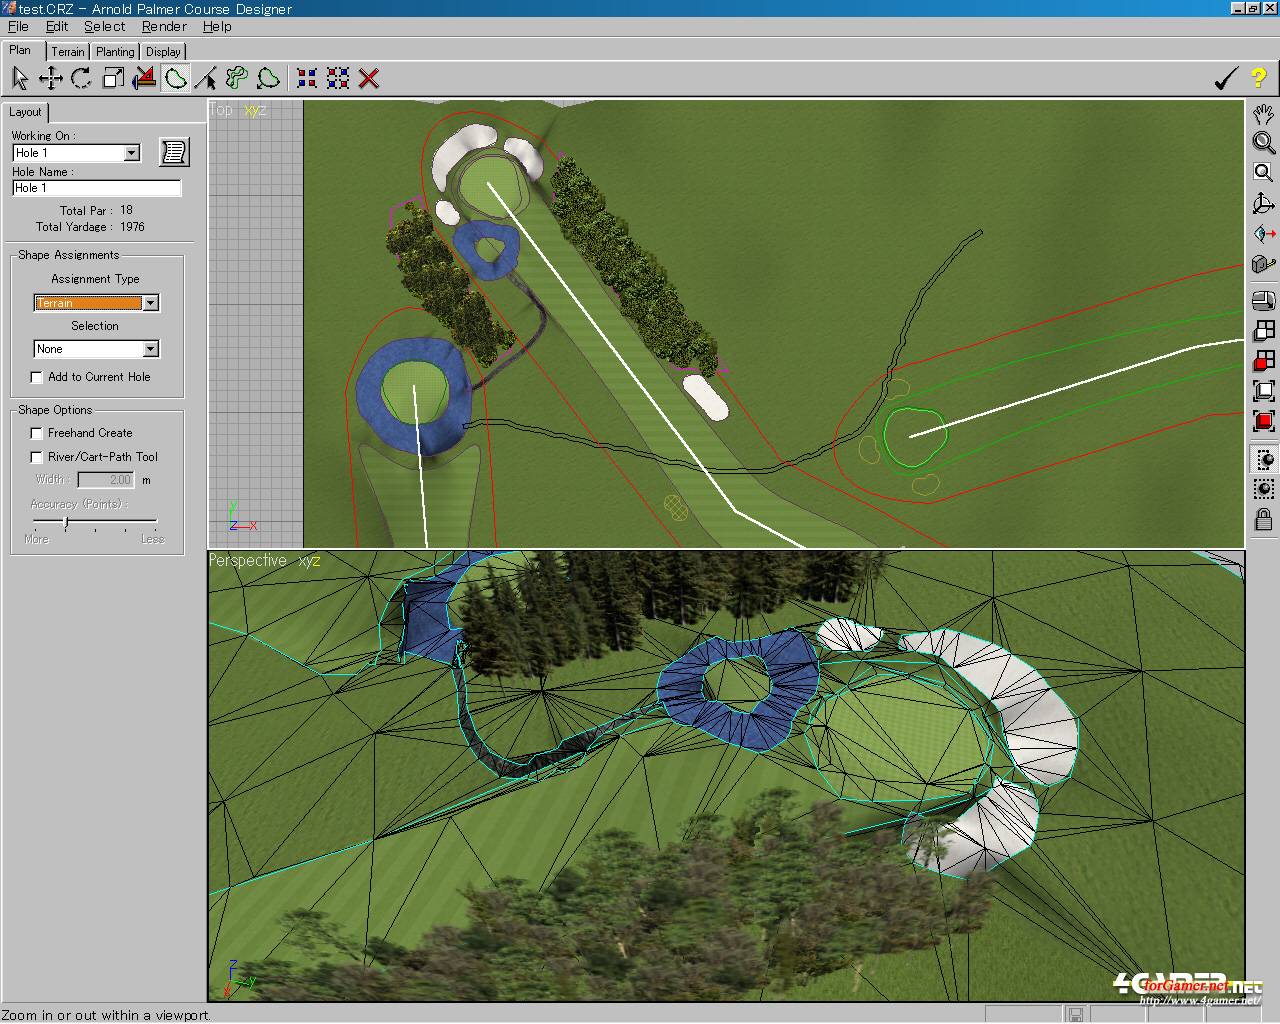Click the Hole Name text field
This screenshot has width=1280, height=1024.
tap(96, 188)
